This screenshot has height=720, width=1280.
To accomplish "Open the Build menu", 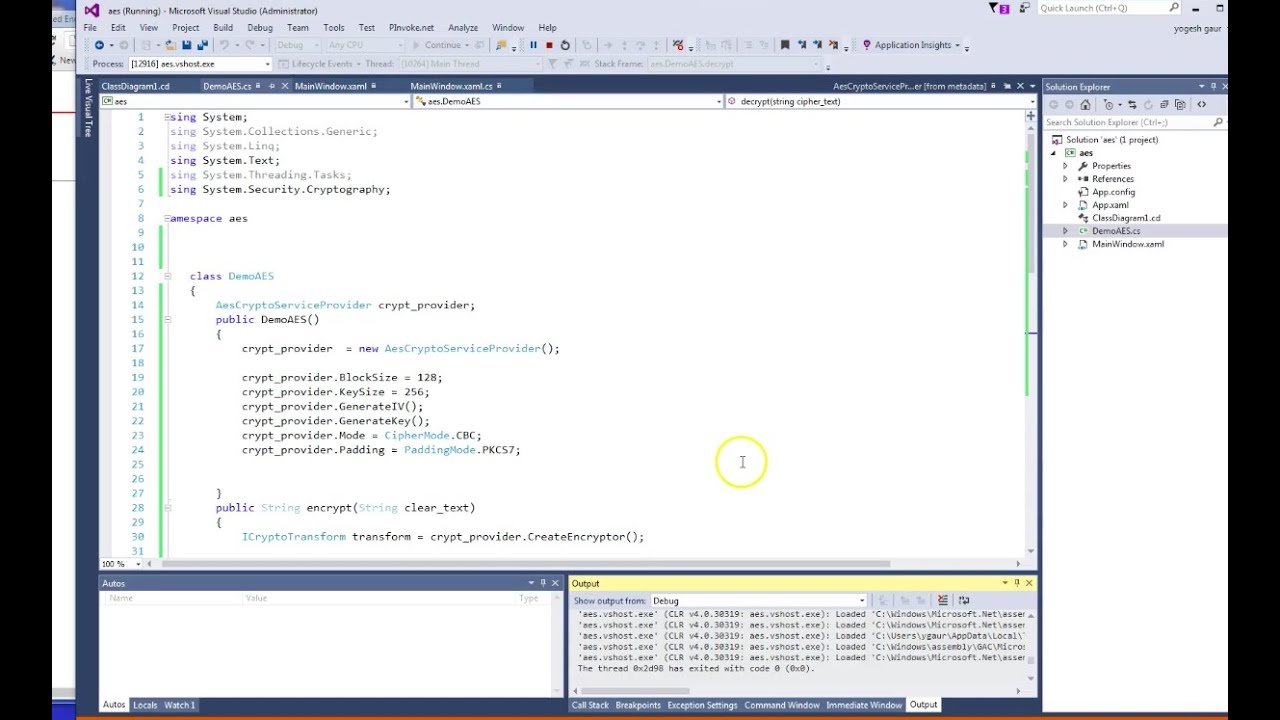I will [223, 28].
